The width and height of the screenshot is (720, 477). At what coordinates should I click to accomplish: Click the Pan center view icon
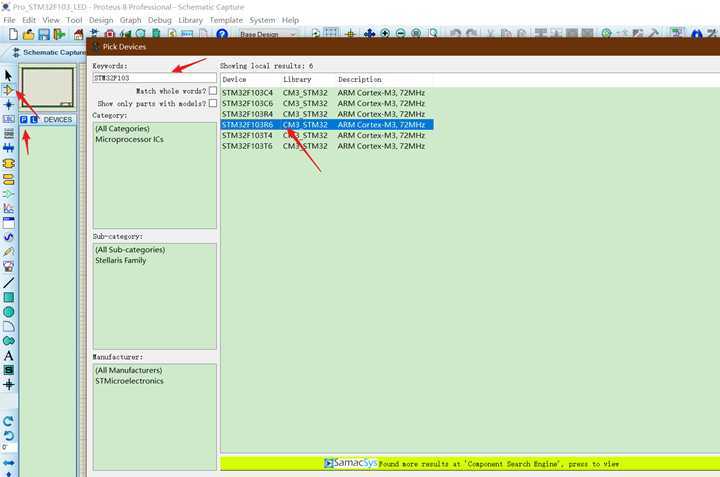[369, 34]
